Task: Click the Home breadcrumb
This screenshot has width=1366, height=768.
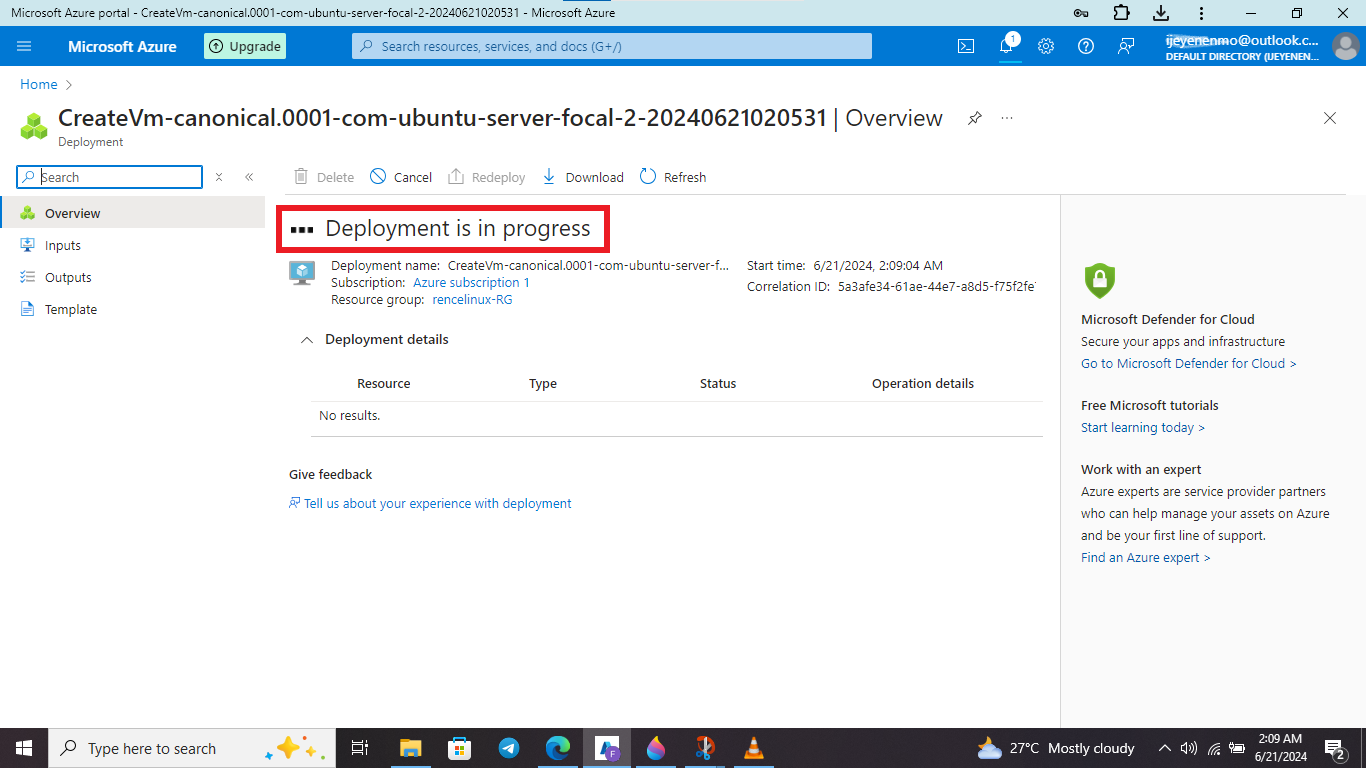Action: click(39, 85)
